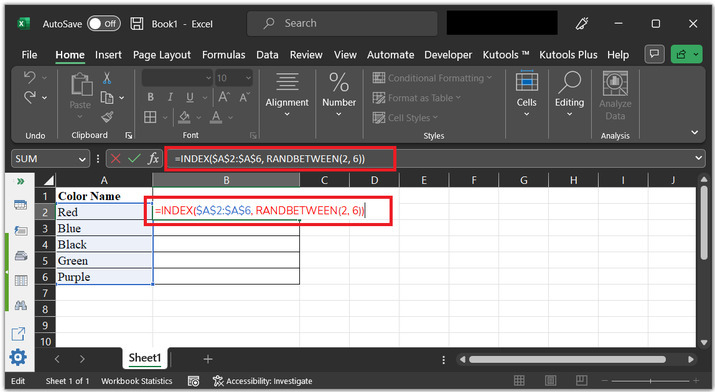Screen dimensions: 715x392
Task: Click into the formula bar text
Action: [269, 159]
